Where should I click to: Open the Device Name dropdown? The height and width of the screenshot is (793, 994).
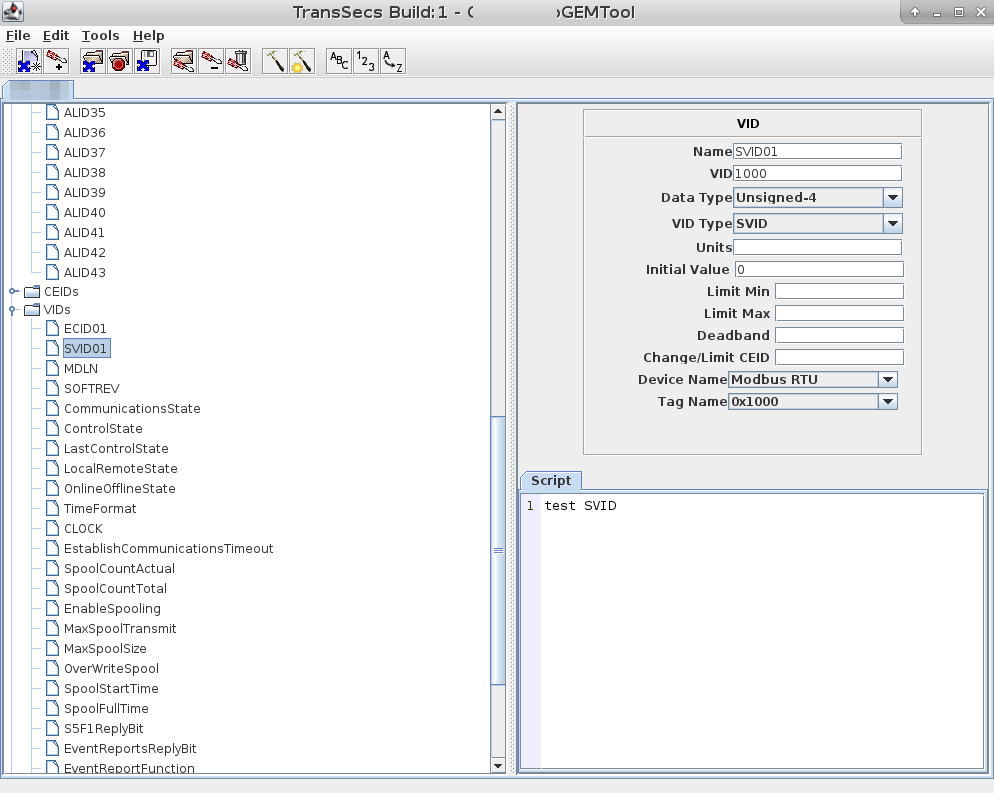[x=887, y=380]
